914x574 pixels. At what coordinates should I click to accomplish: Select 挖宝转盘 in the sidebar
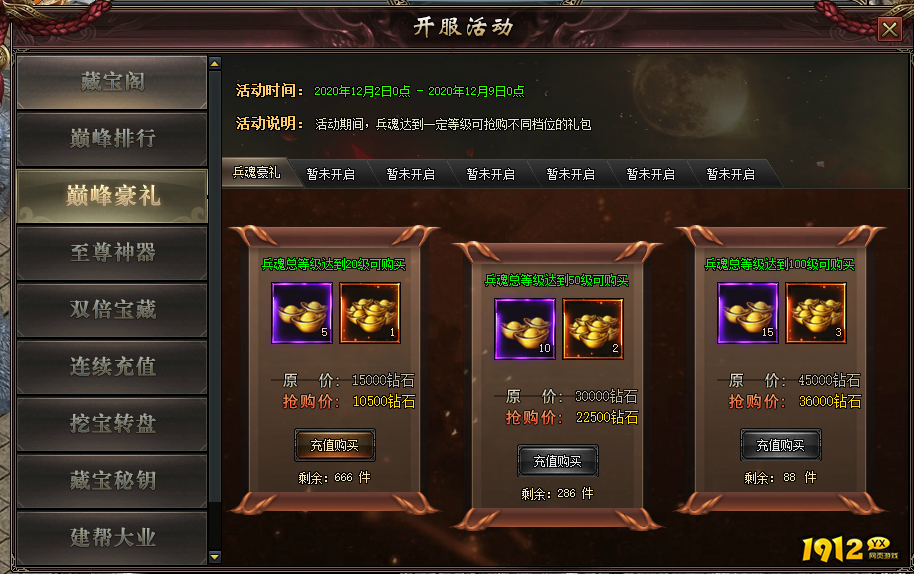(x=112, y=424)
